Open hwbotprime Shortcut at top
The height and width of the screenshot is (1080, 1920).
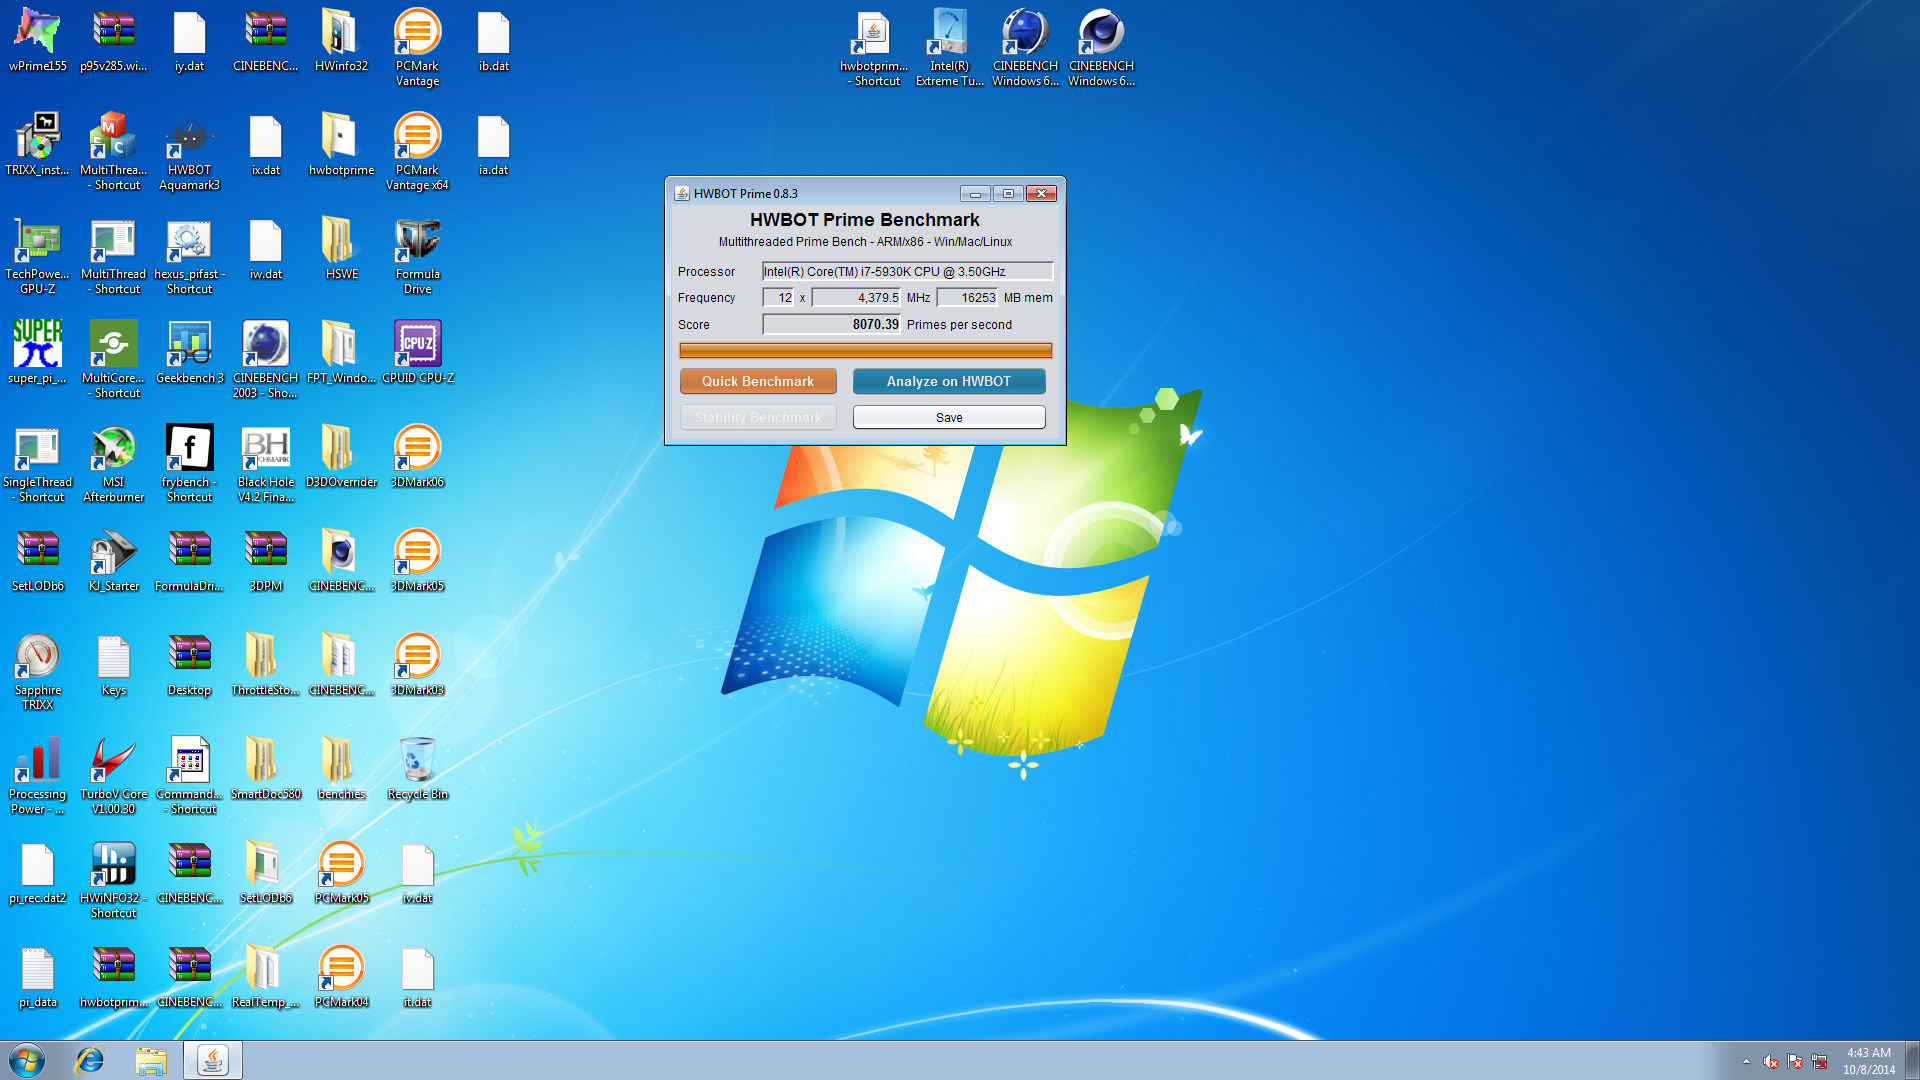873,47
